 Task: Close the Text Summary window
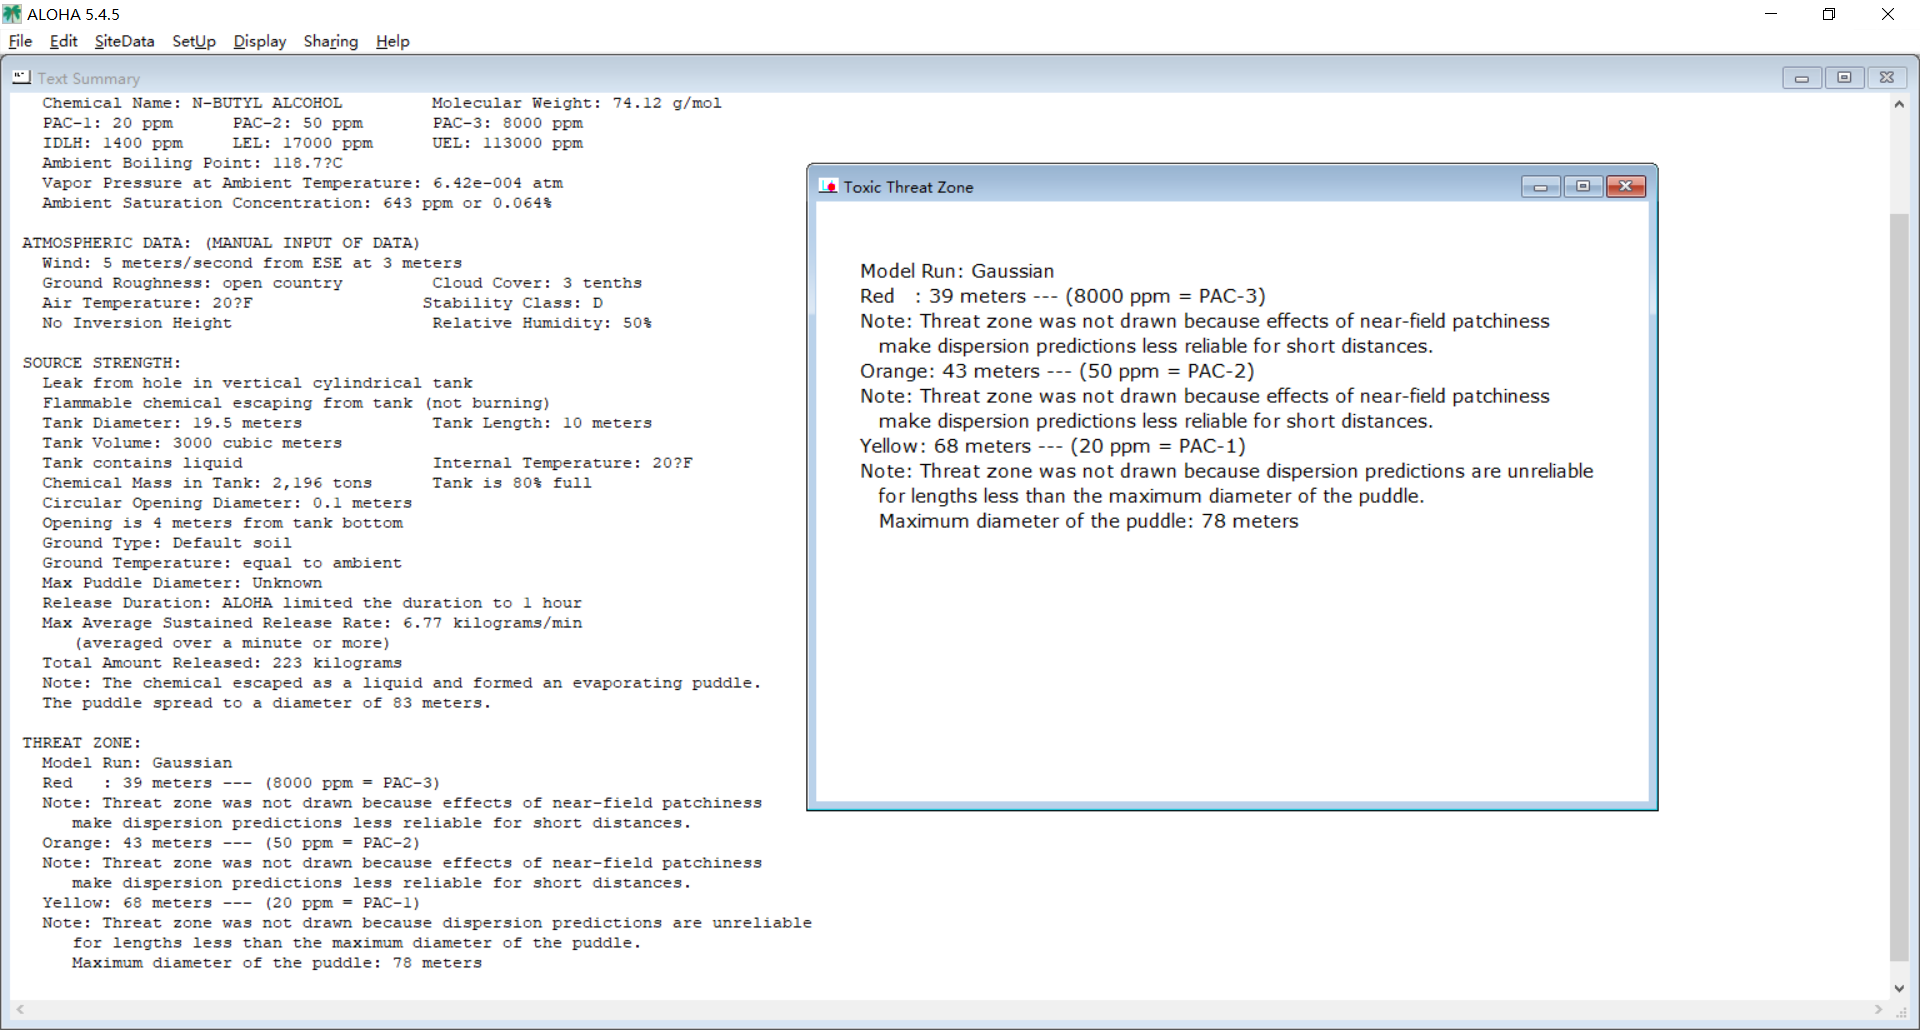pos(1887,77)
